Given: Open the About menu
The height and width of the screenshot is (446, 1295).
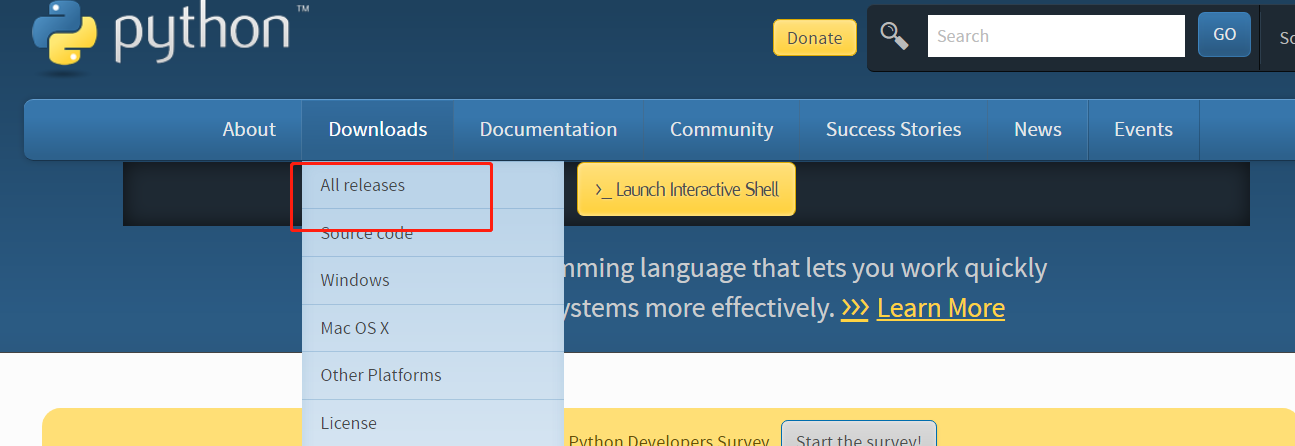Looking at the screenshot, I should 249,129.
